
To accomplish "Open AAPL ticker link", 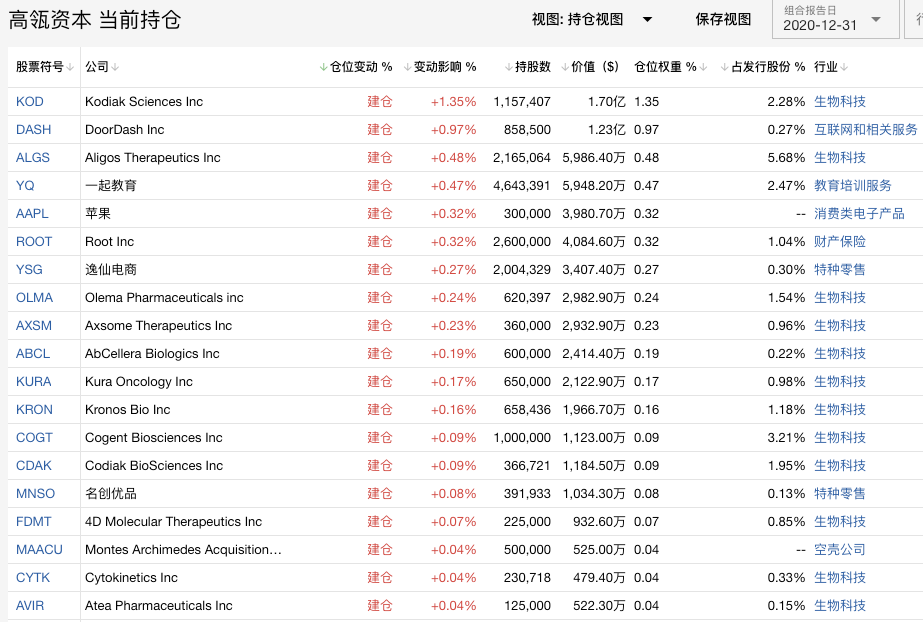I will (32, 214).
